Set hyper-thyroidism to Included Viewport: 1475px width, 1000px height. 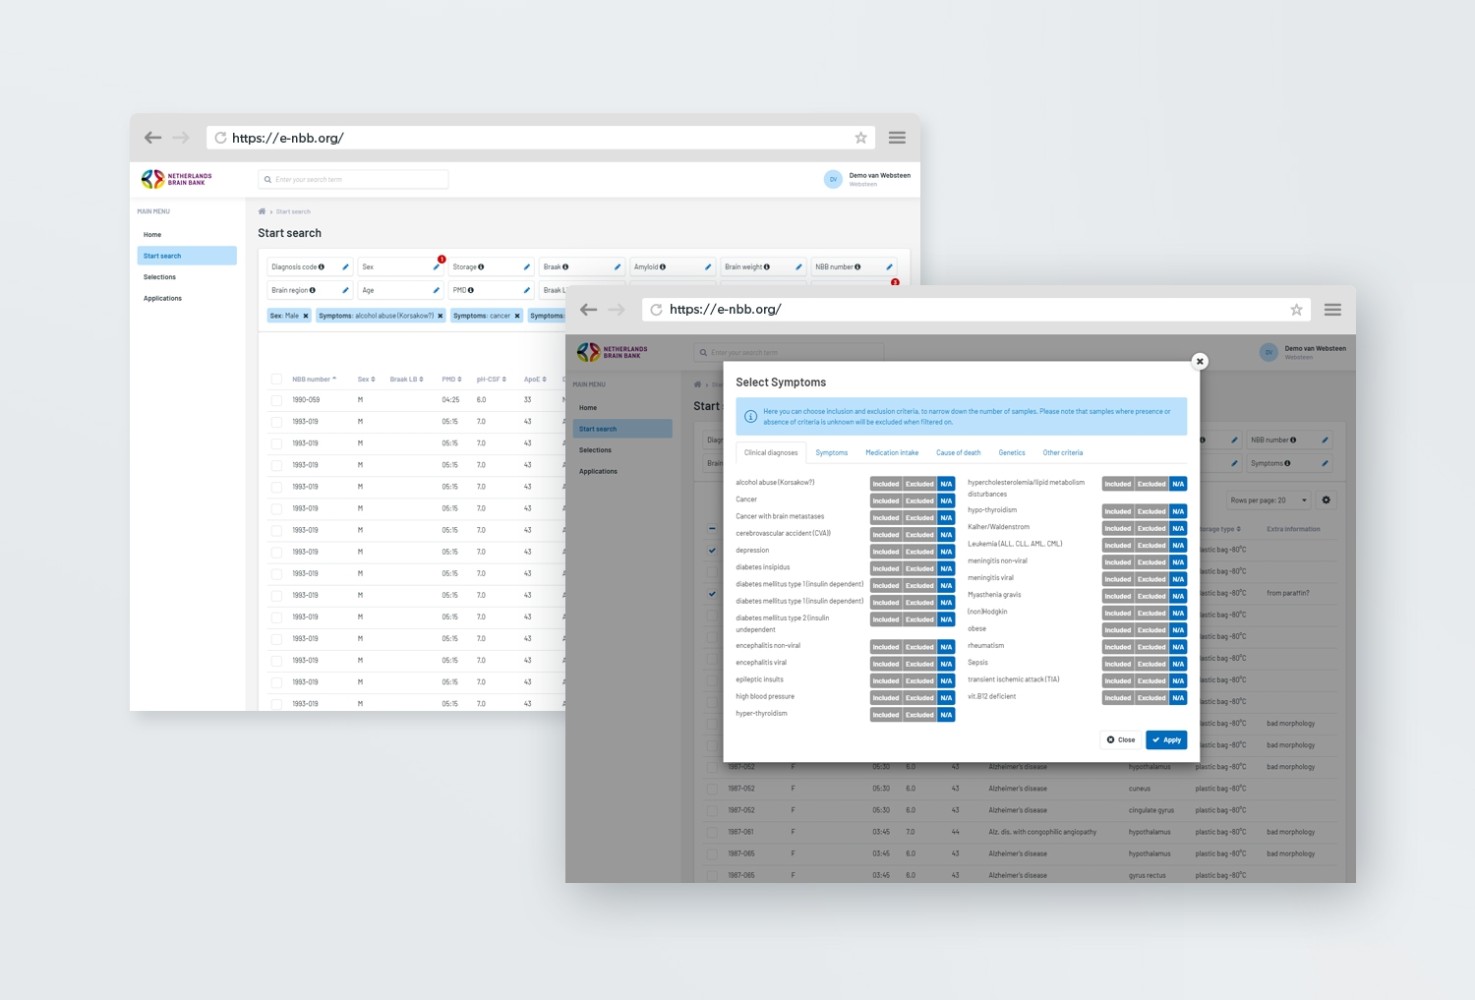(886, 715)
